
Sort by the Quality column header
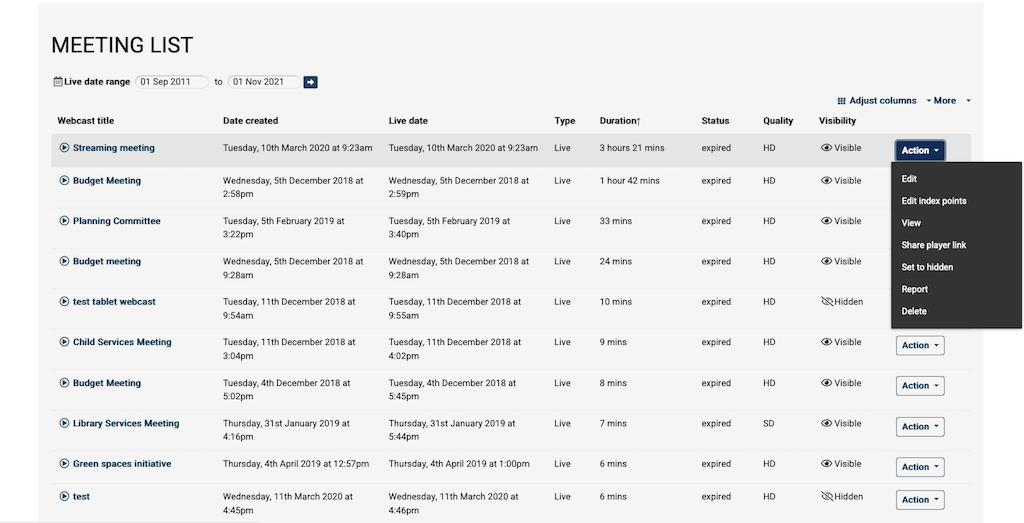click(778, 121)
